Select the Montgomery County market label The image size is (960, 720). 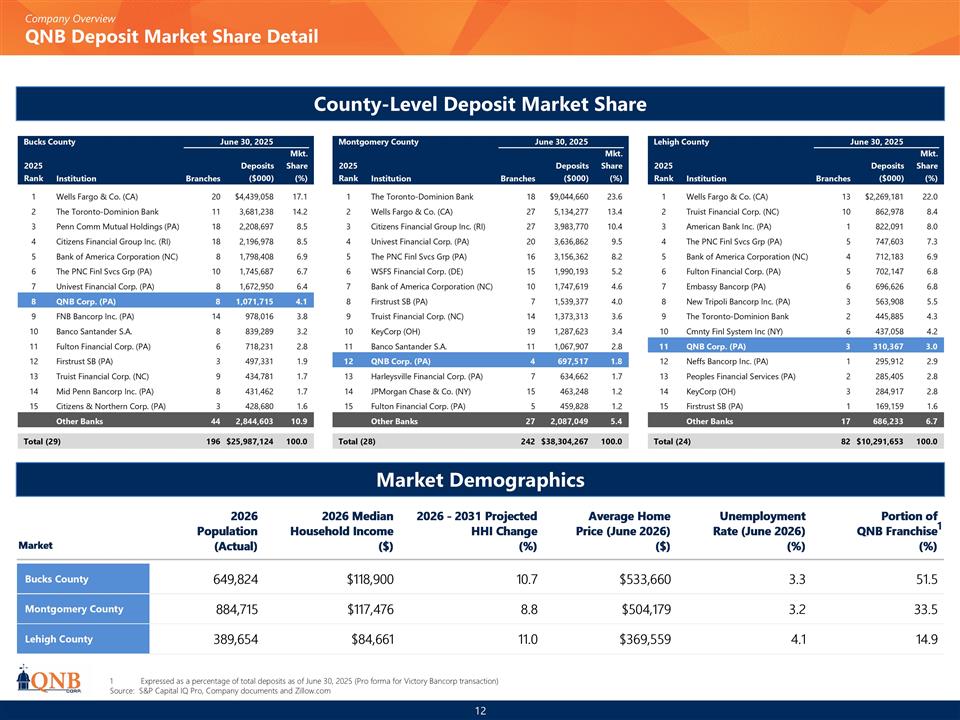[x=83, y=609]
